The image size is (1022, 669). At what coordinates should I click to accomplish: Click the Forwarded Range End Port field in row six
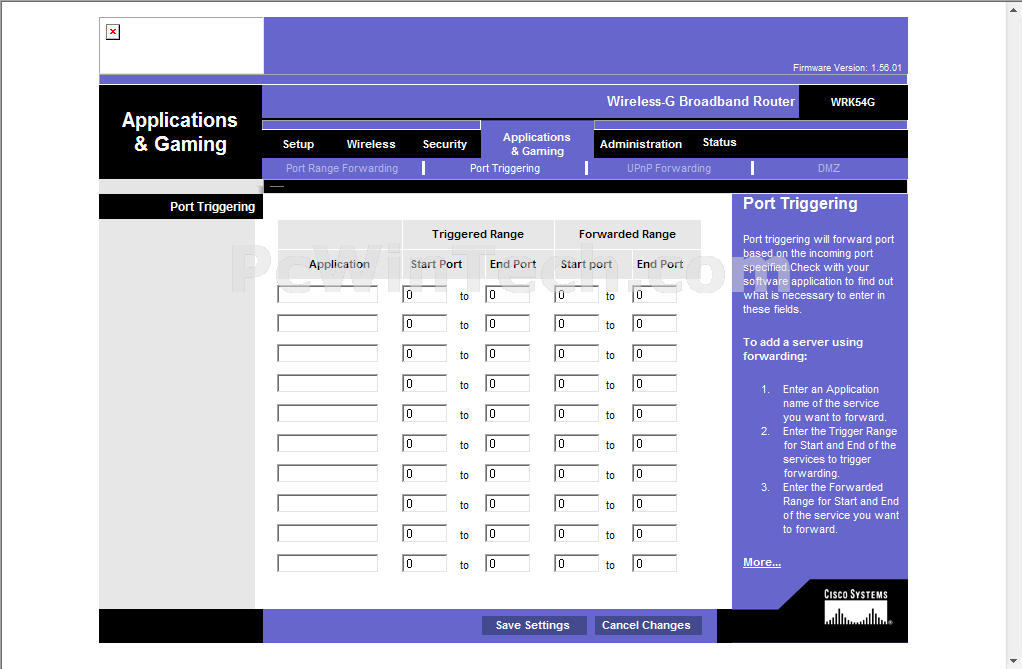654,444
